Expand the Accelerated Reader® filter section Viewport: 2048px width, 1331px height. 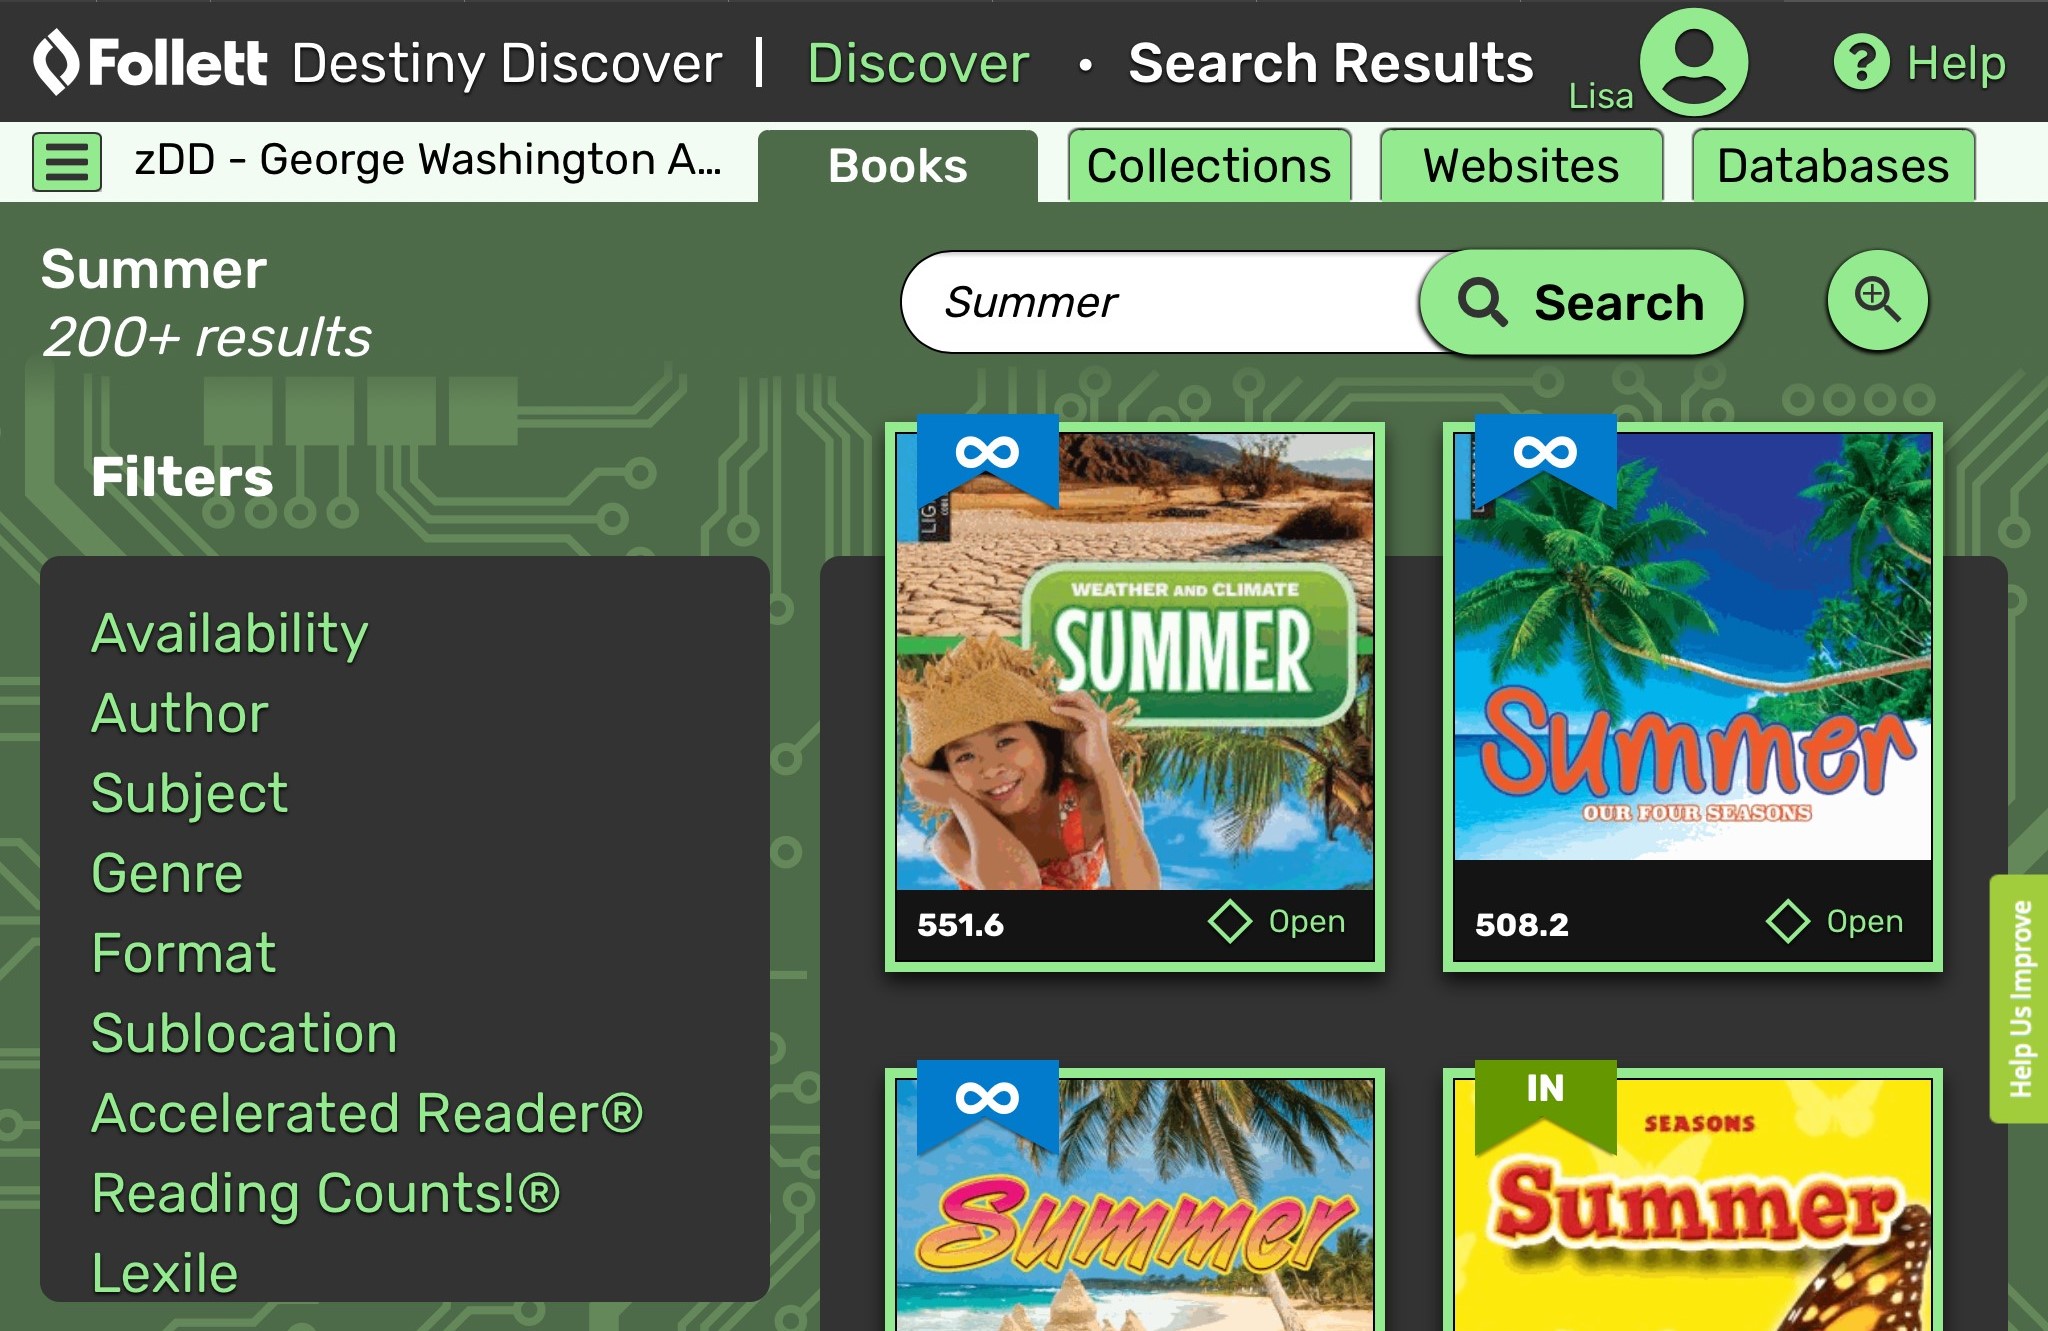coord(369,1112)
